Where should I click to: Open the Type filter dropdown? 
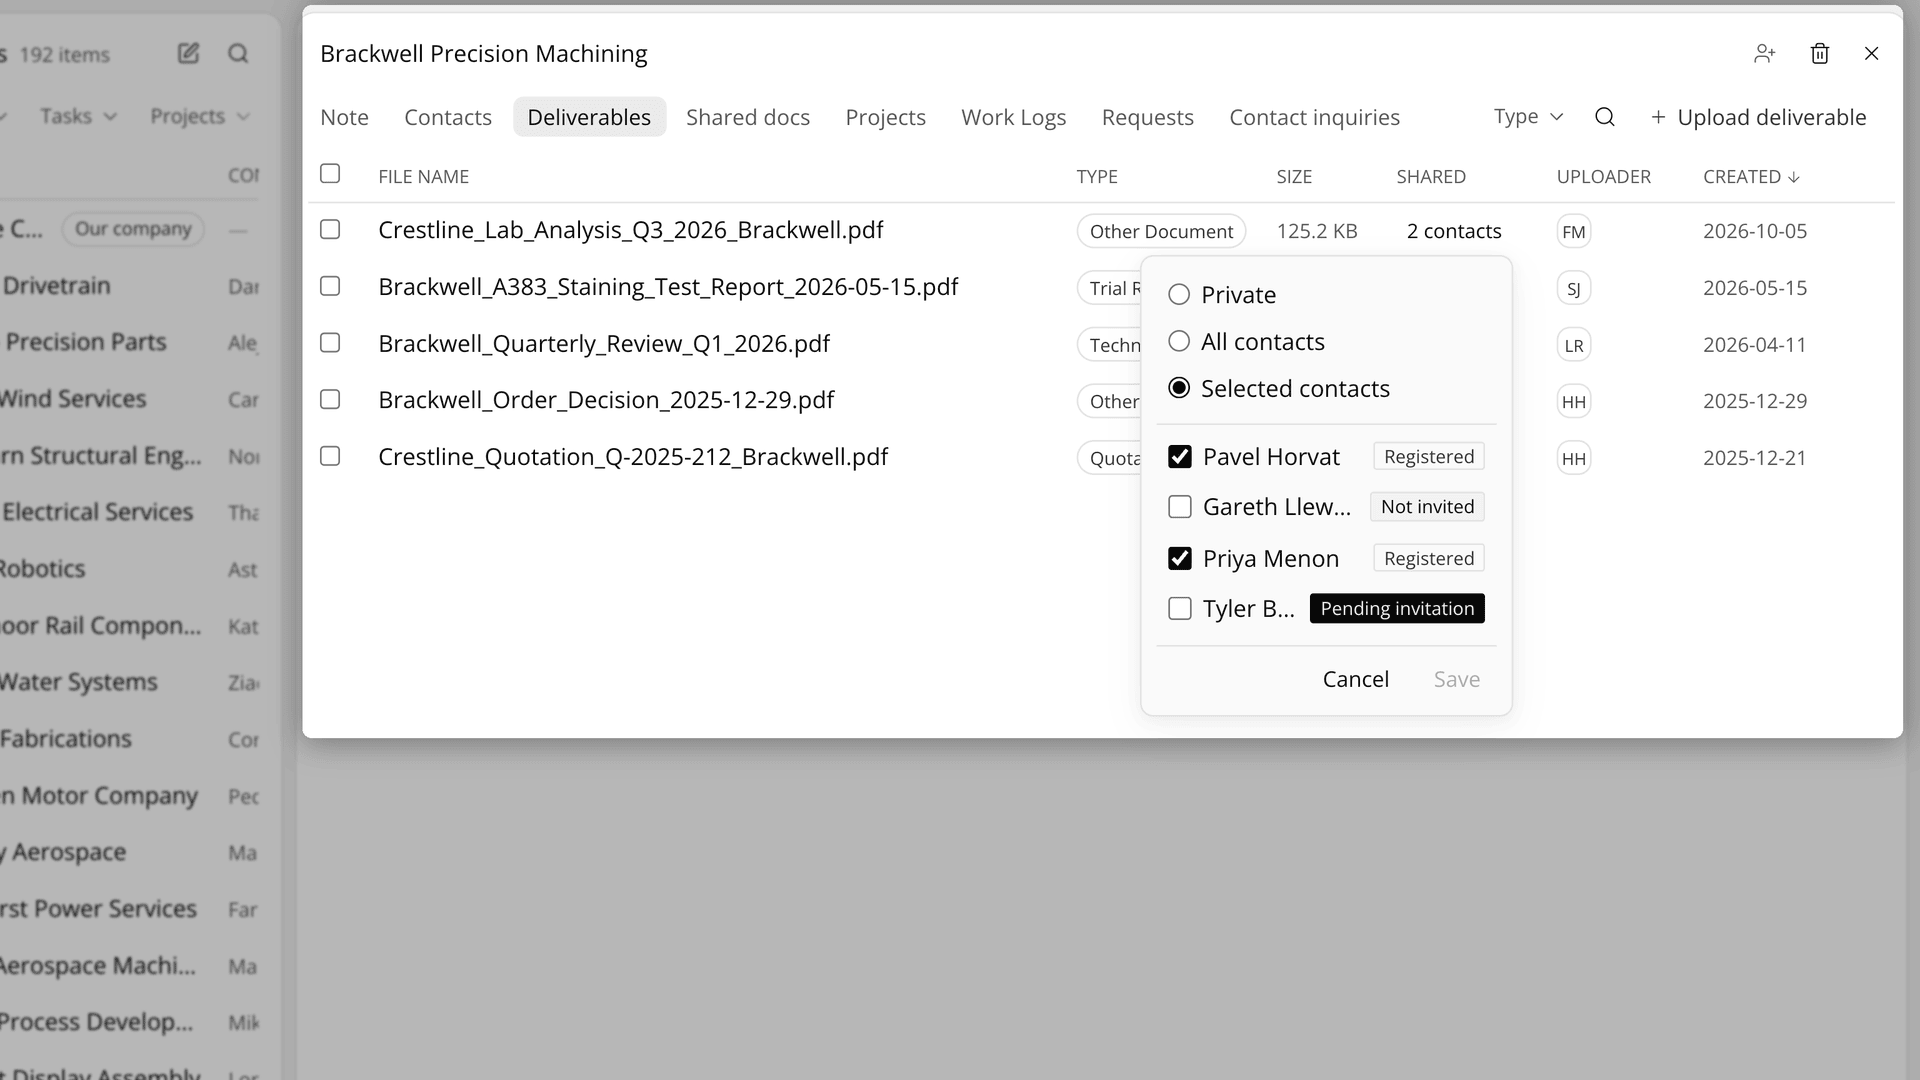1528,117
